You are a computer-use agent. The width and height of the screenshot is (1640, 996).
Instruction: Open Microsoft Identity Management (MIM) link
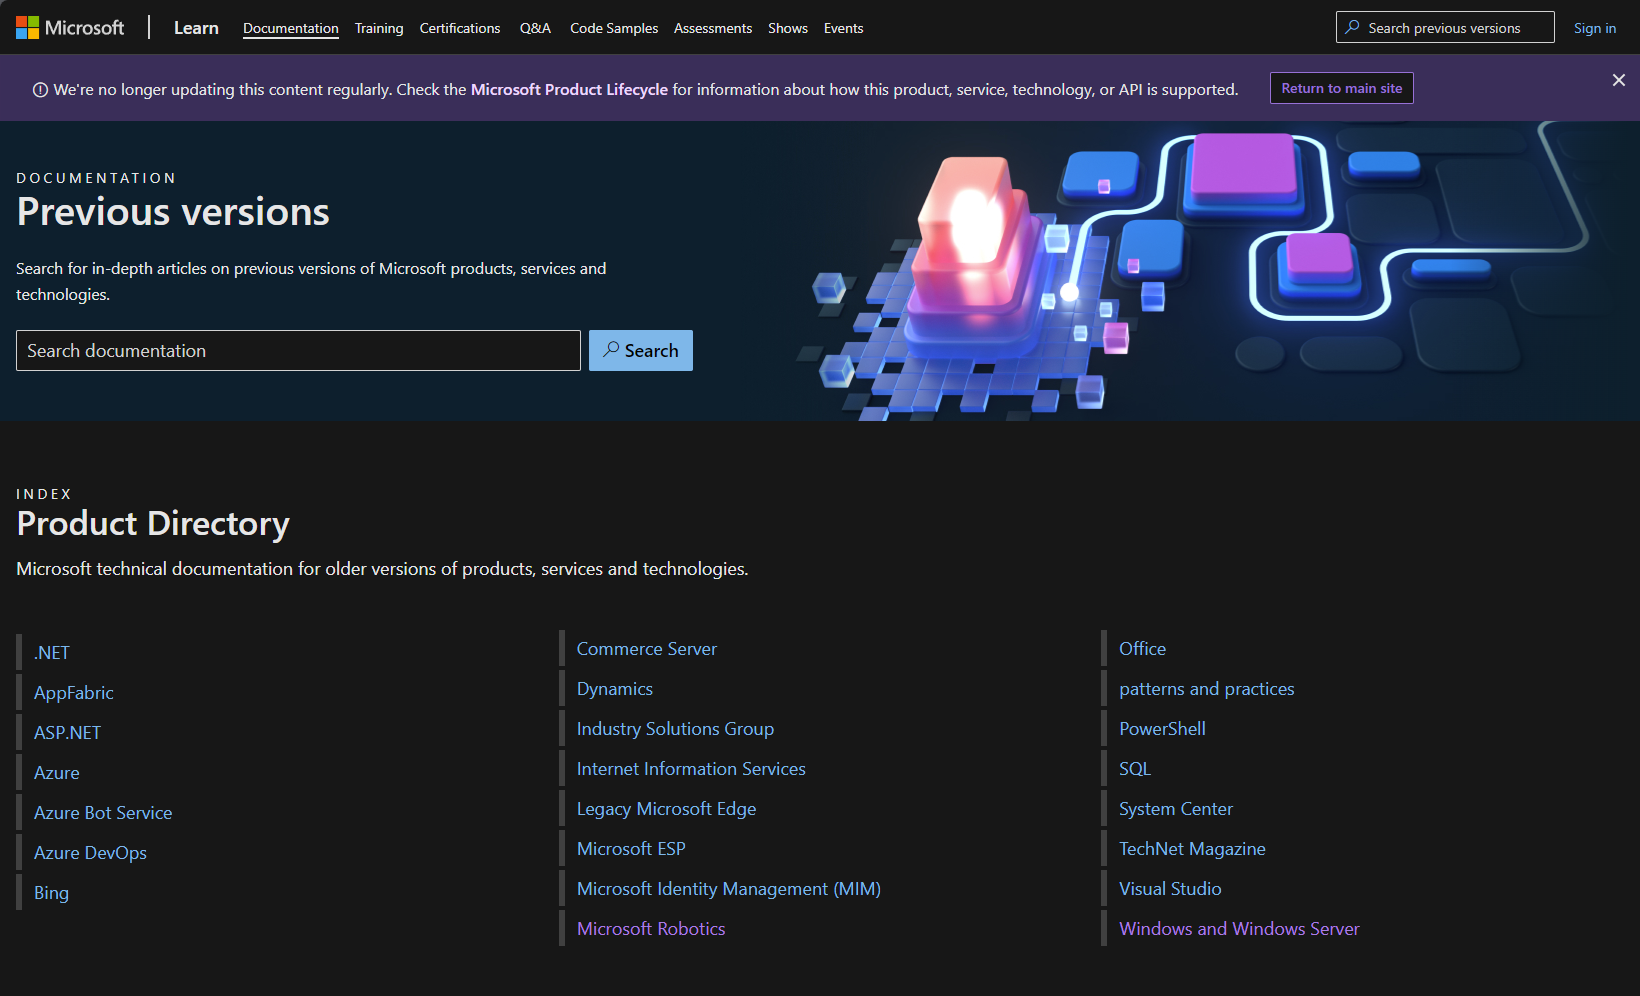tap(729, 889)
